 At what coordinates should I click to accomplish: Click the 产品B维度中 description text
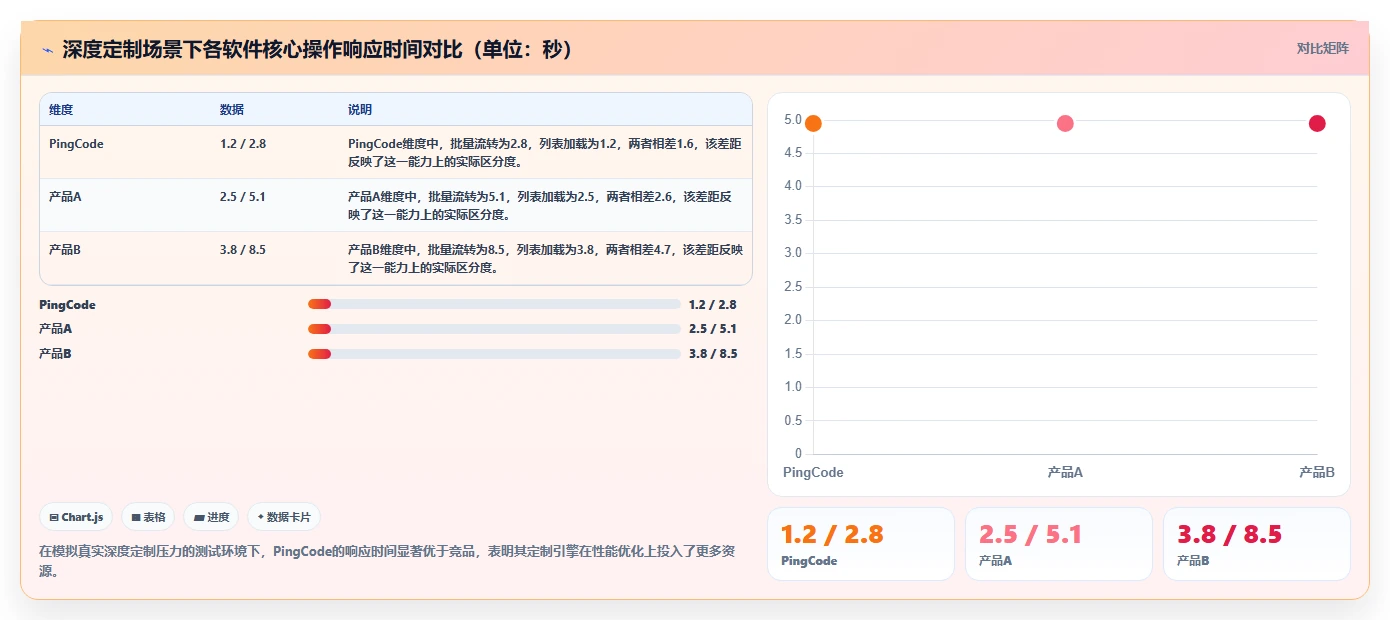[x=545, y=258]
